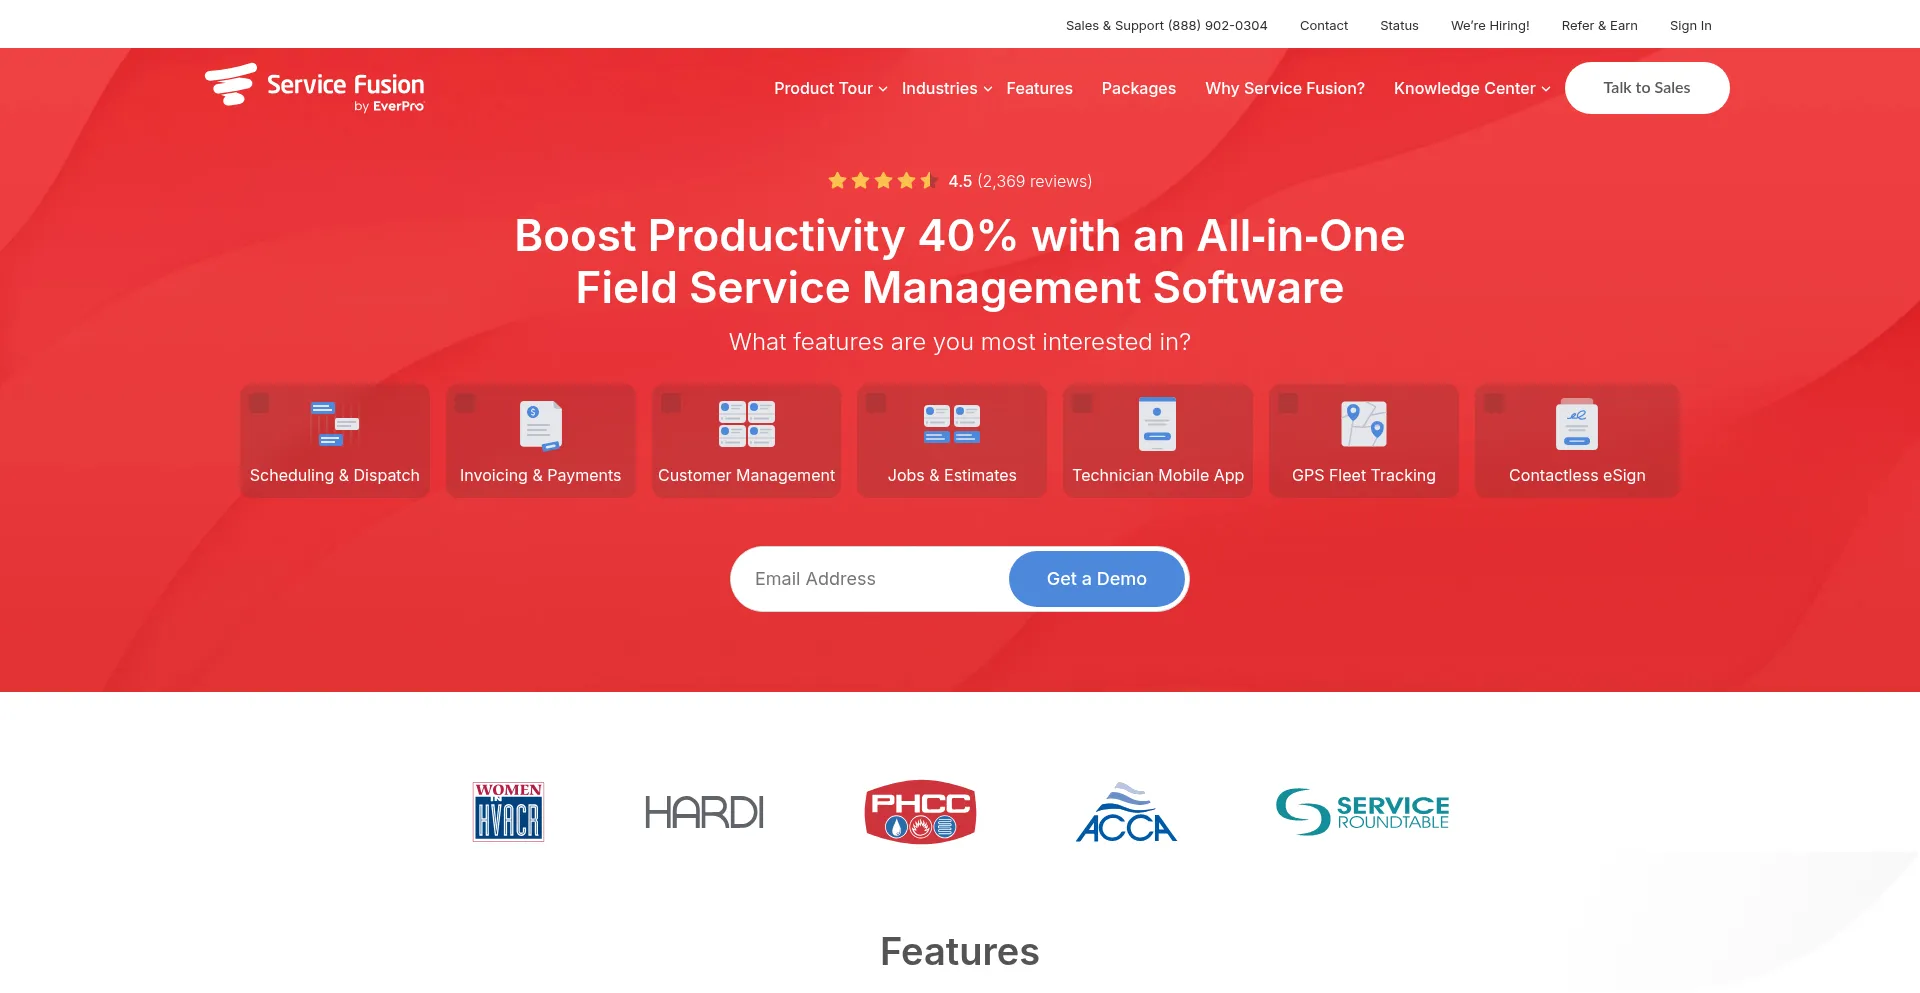The height and width of the screenshot is (993, 1920).
Task: Click the HARDI logo
Action: [704, 812]
